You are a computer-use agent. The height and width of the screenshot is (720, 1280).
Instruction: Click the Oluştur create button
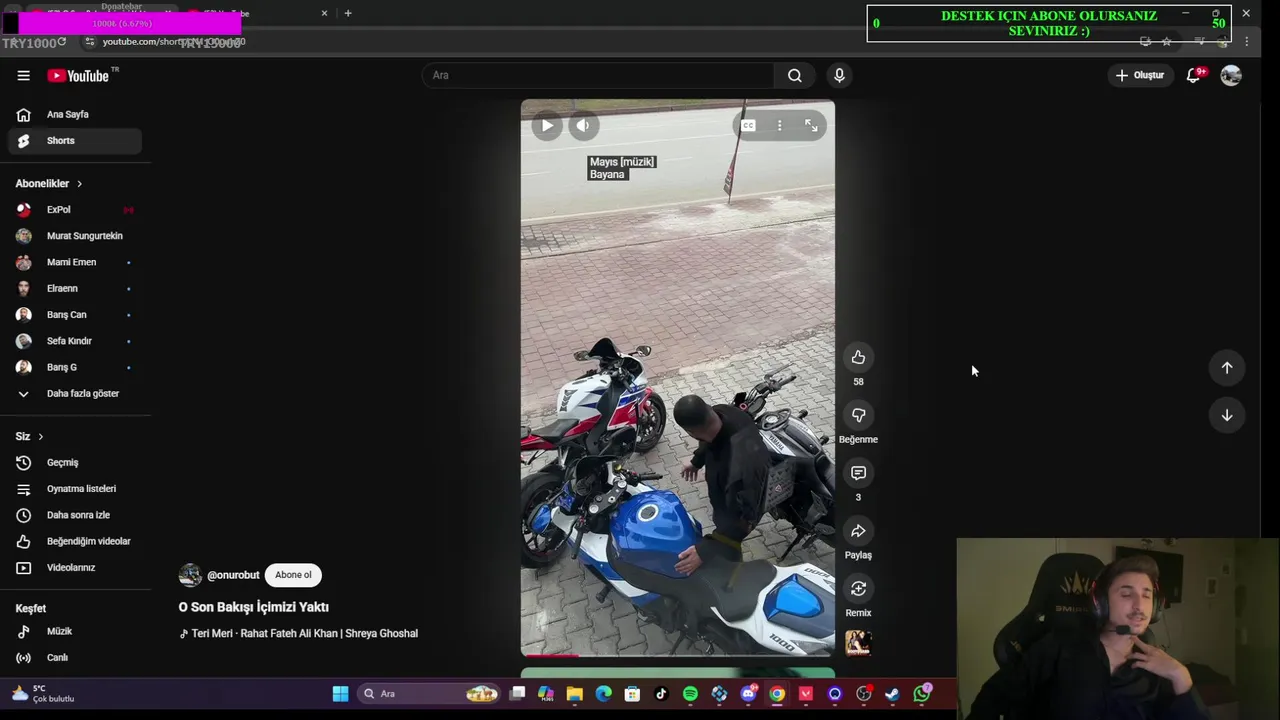tap(1139, 75)
